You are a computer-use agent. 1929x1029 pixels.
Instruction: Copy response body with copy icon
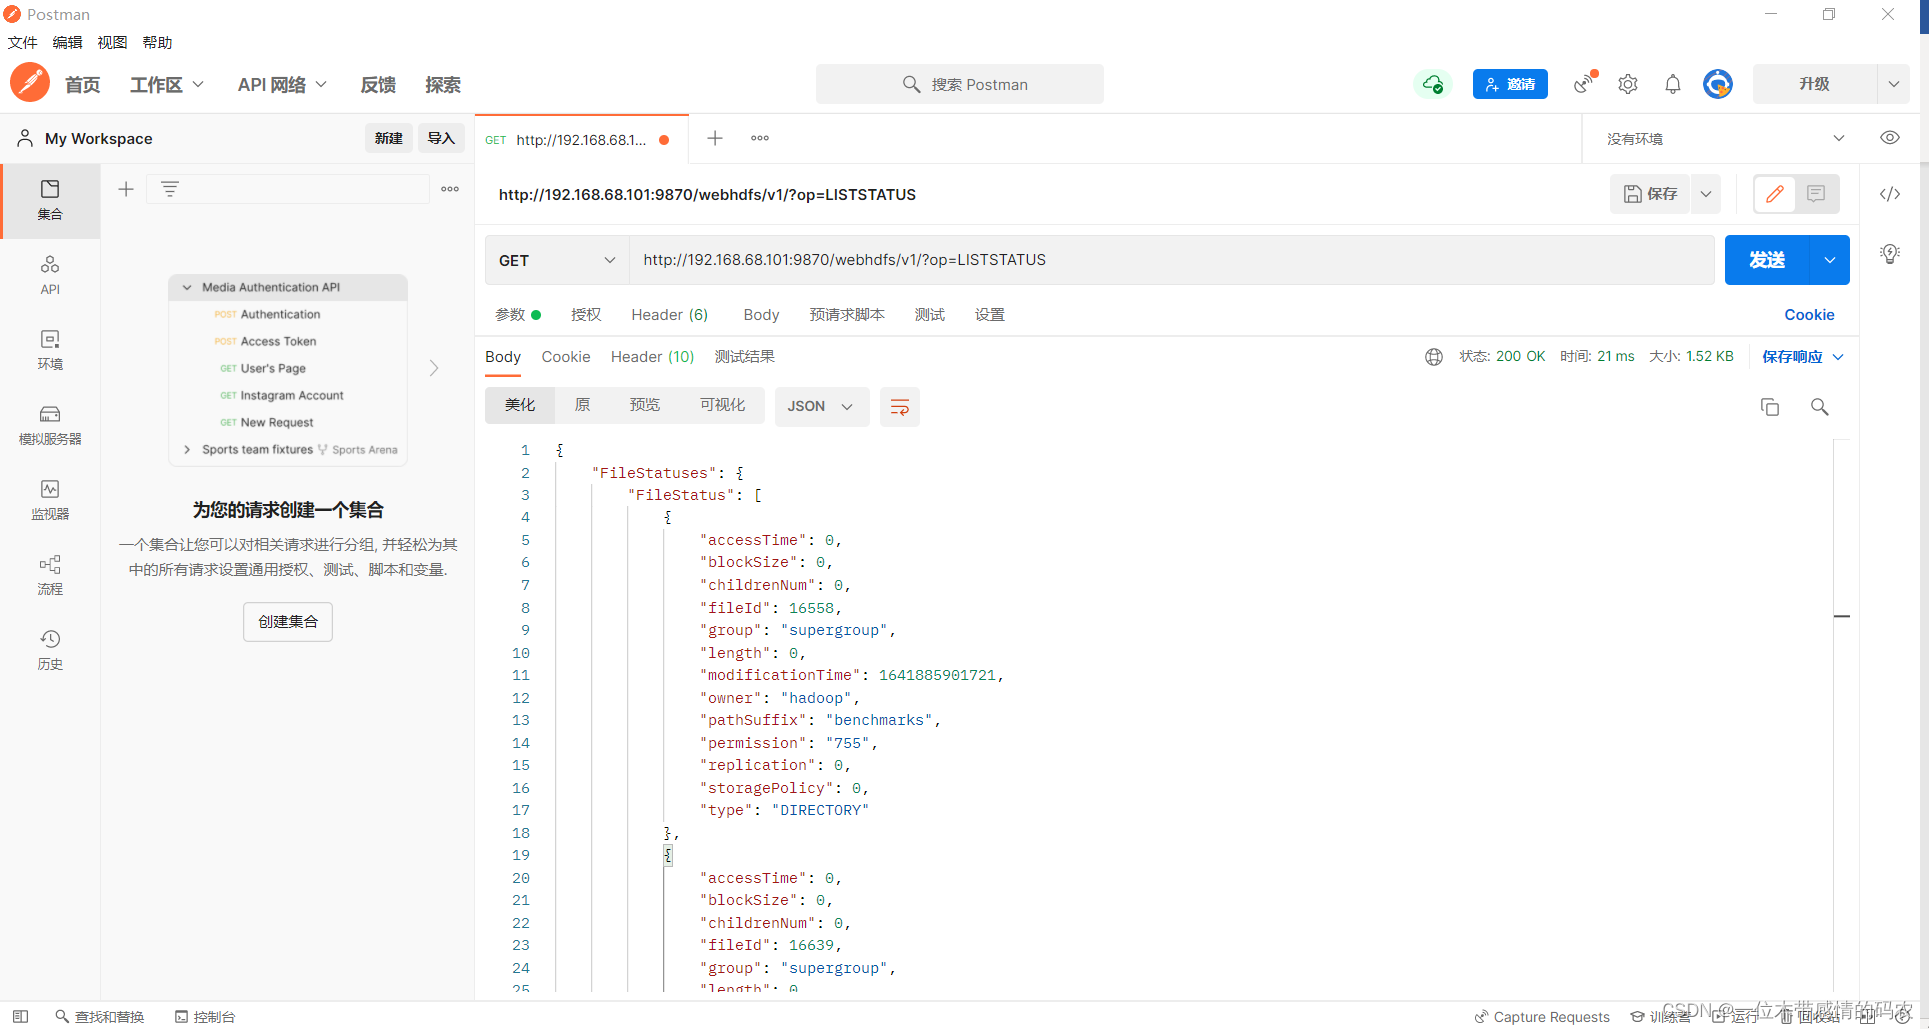(1769, 407)
